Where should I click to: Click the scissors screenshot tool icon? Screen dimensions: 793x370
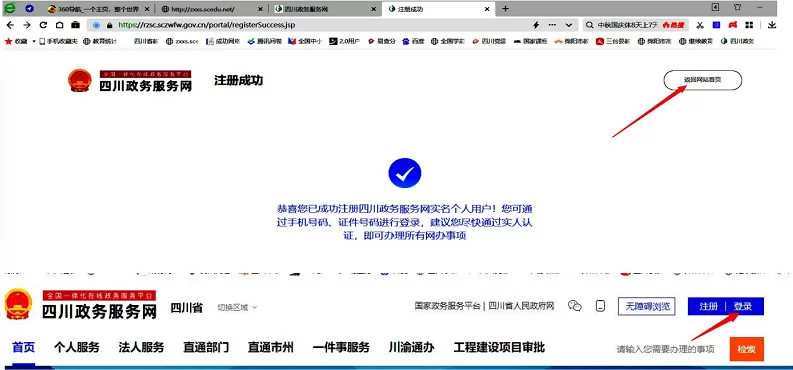[x=700, y=25]
